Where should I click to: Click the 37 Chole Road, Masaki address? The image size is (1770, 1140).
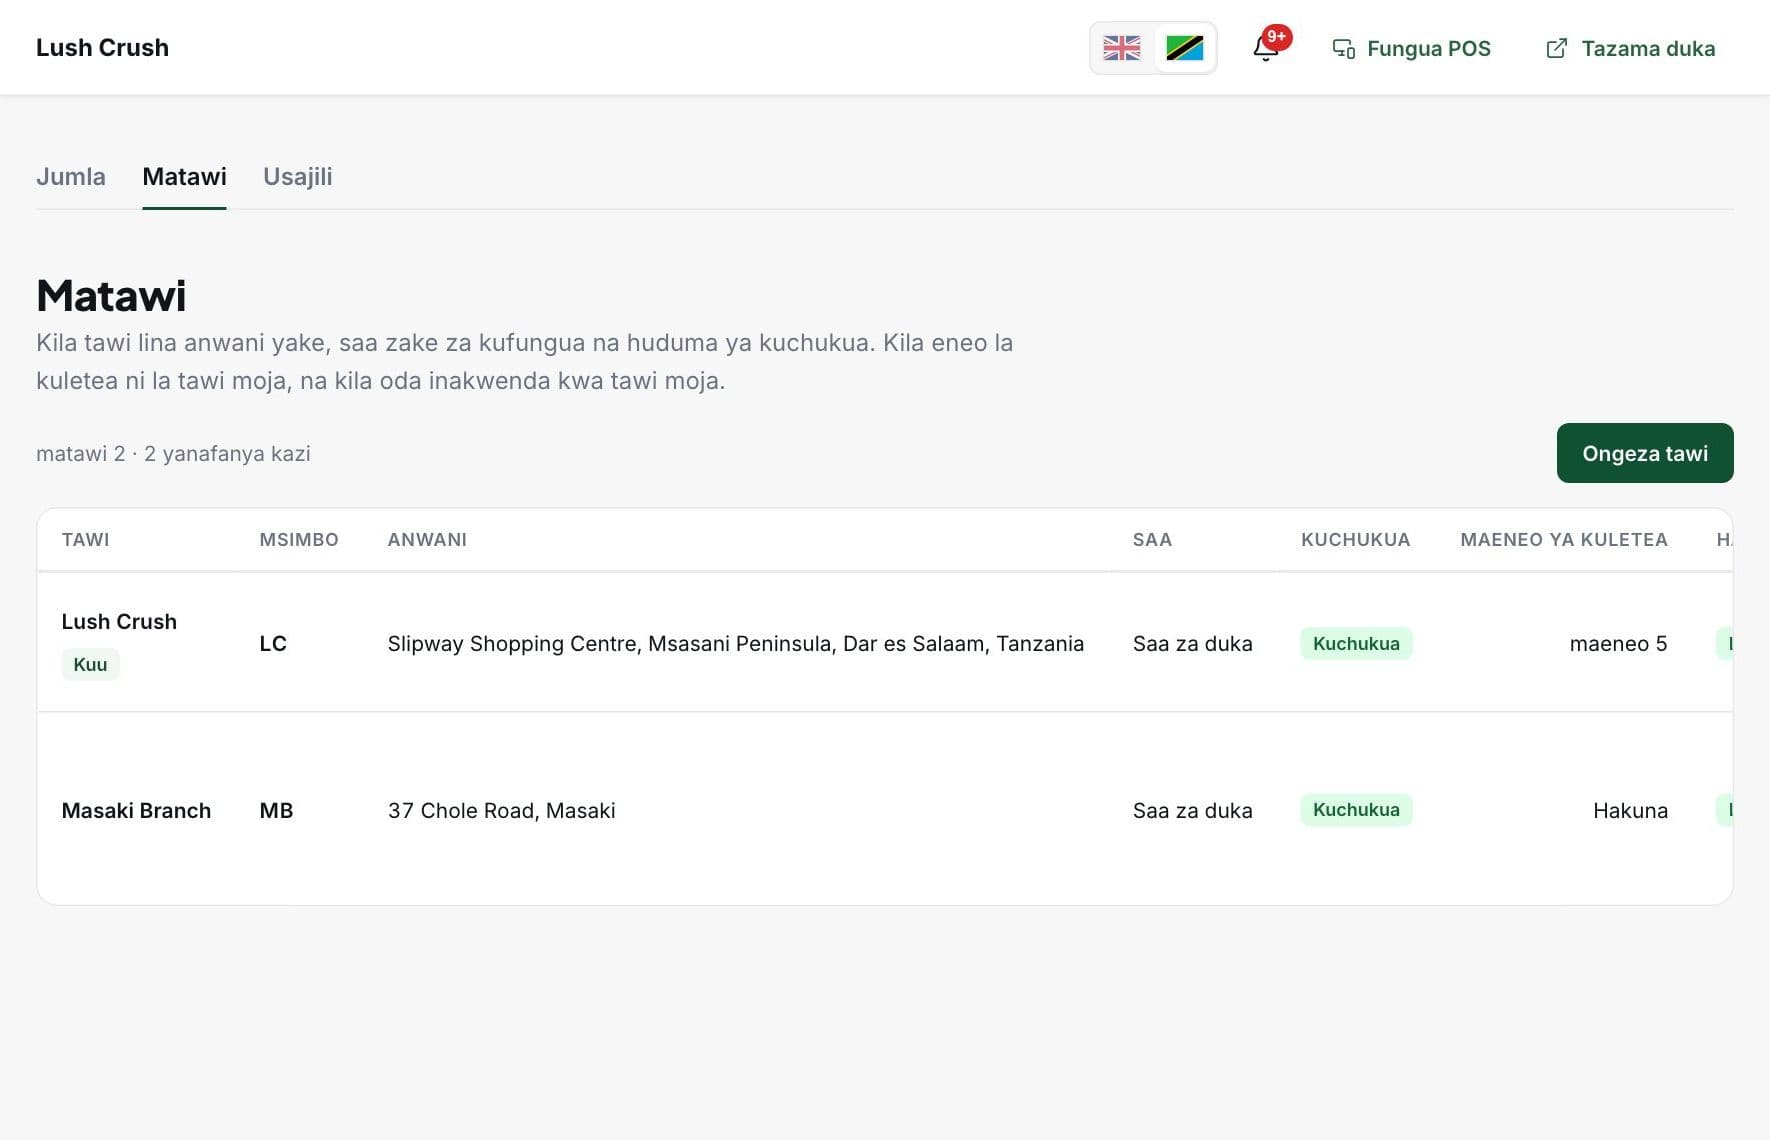click(x=501, y=811)
